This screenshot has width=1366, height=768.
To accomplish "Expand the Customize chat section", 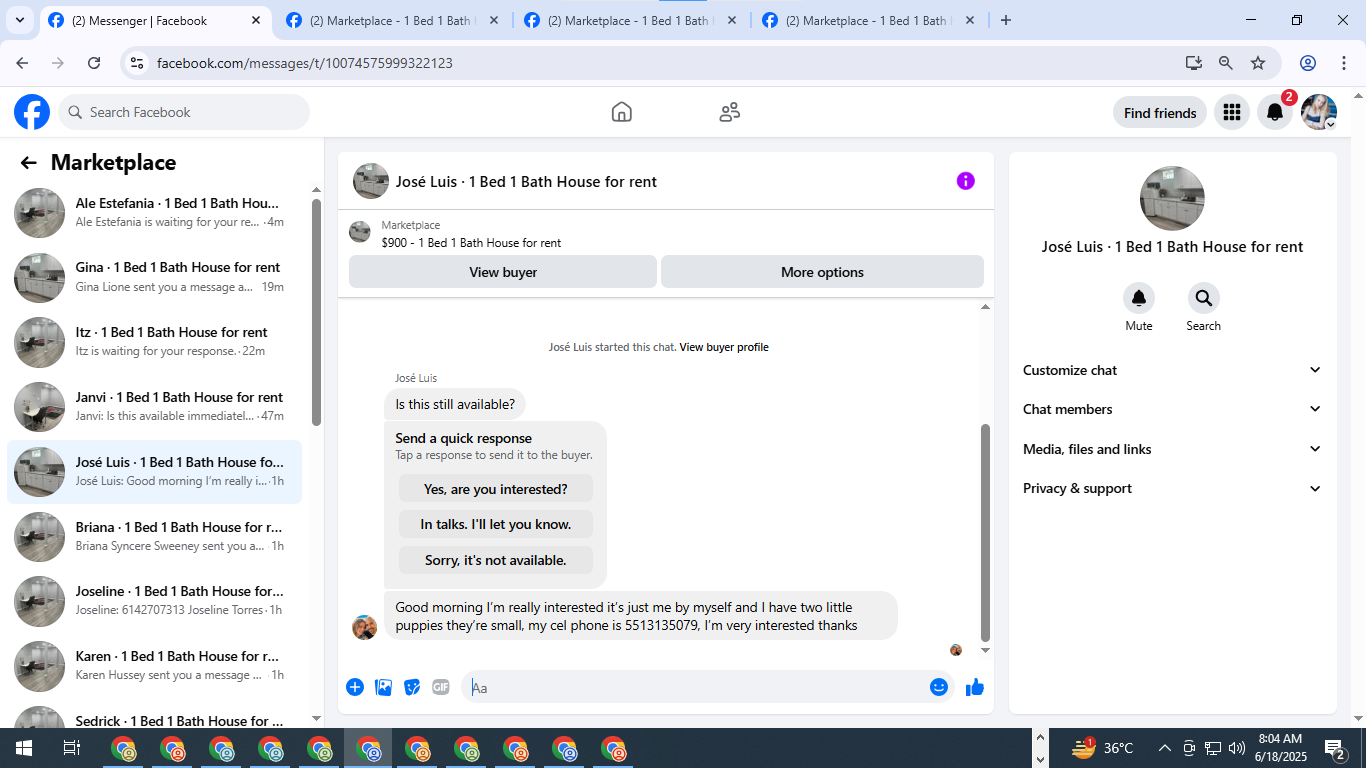I will [1172, 370].
